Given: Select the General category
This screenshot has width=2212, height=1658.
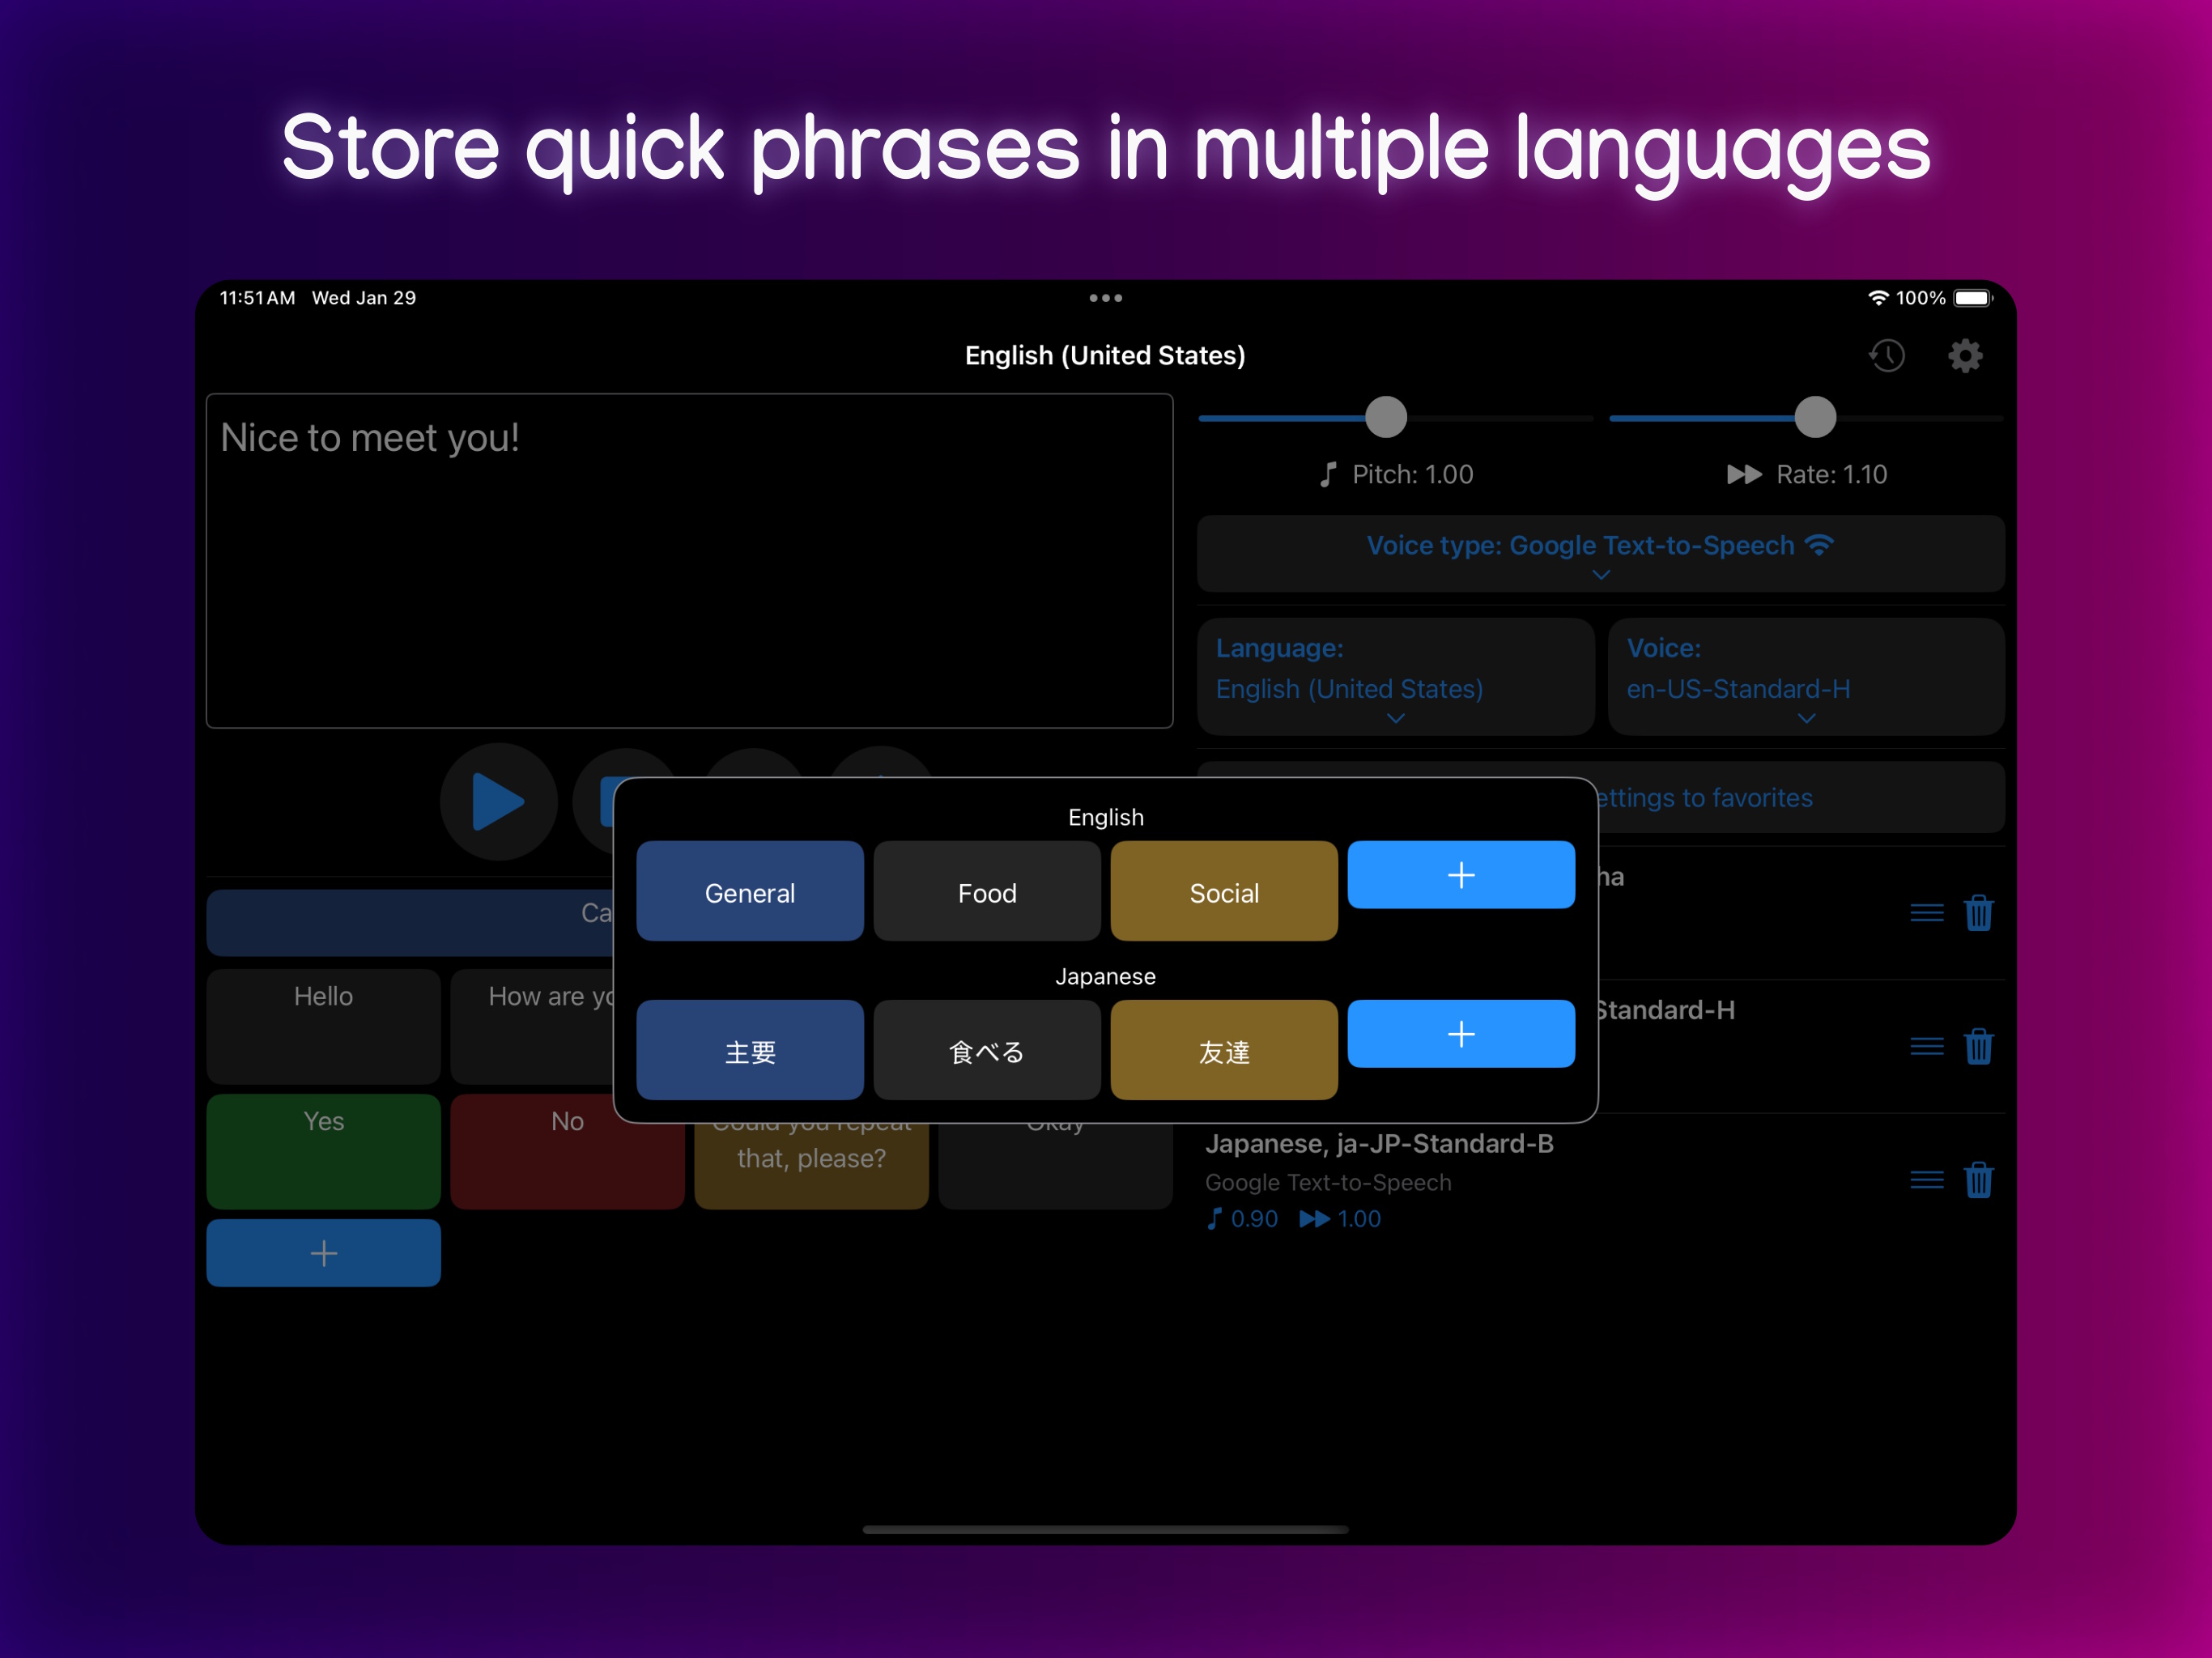Looking at the screenshot, I should point(750,891).
